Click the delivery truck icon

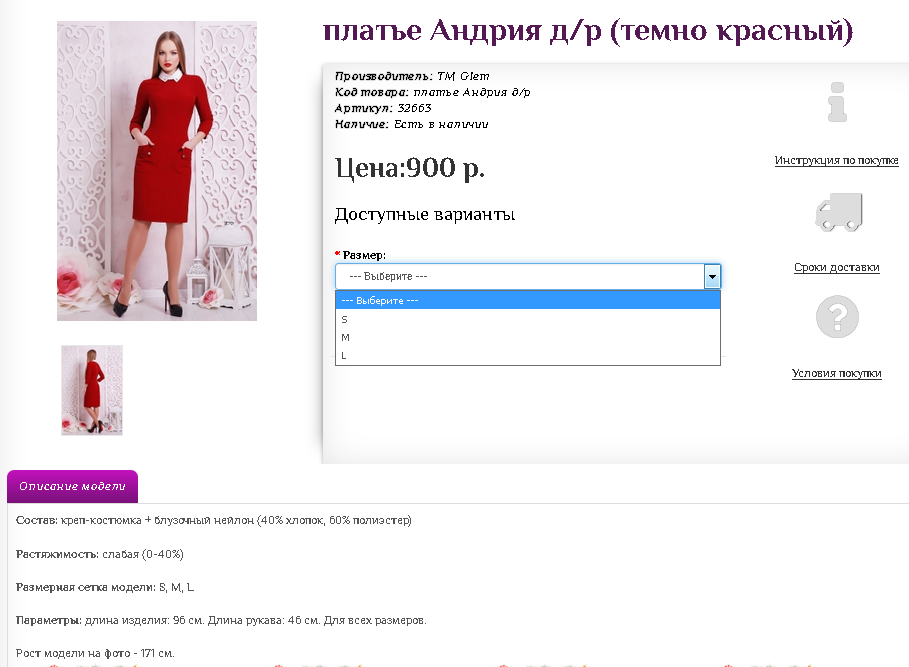(x=839, y=212)
